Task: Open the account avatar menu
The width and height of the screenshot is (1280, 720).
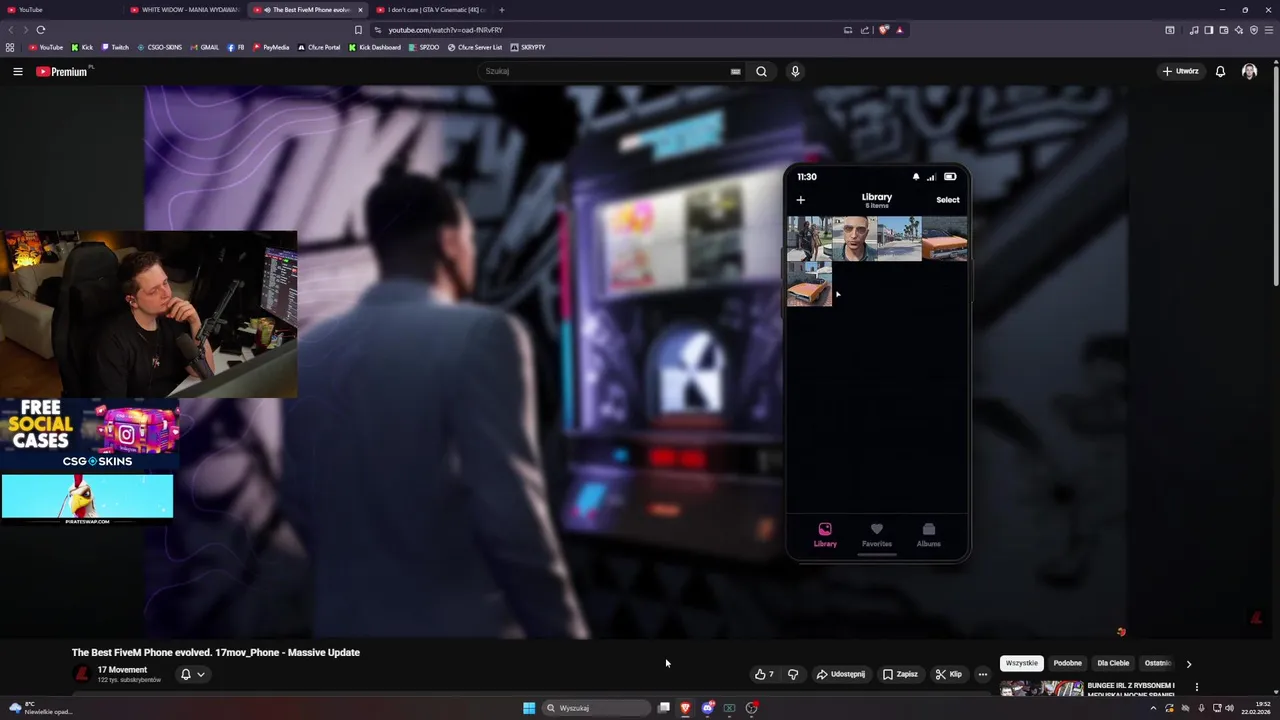Action: coord(1249,71)
